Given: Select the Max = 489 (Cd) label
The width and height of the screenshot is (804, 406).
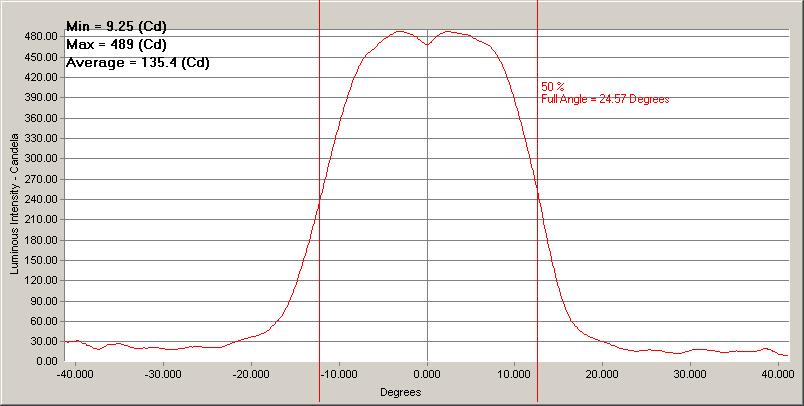Looking at the screenshot, I should pyautogui.click(x=116, y=44).
